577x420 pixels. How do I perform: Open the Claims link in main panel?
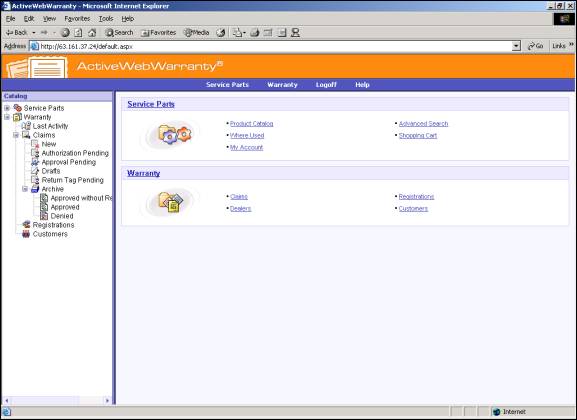pyautogui.click(x=239, y=197)
